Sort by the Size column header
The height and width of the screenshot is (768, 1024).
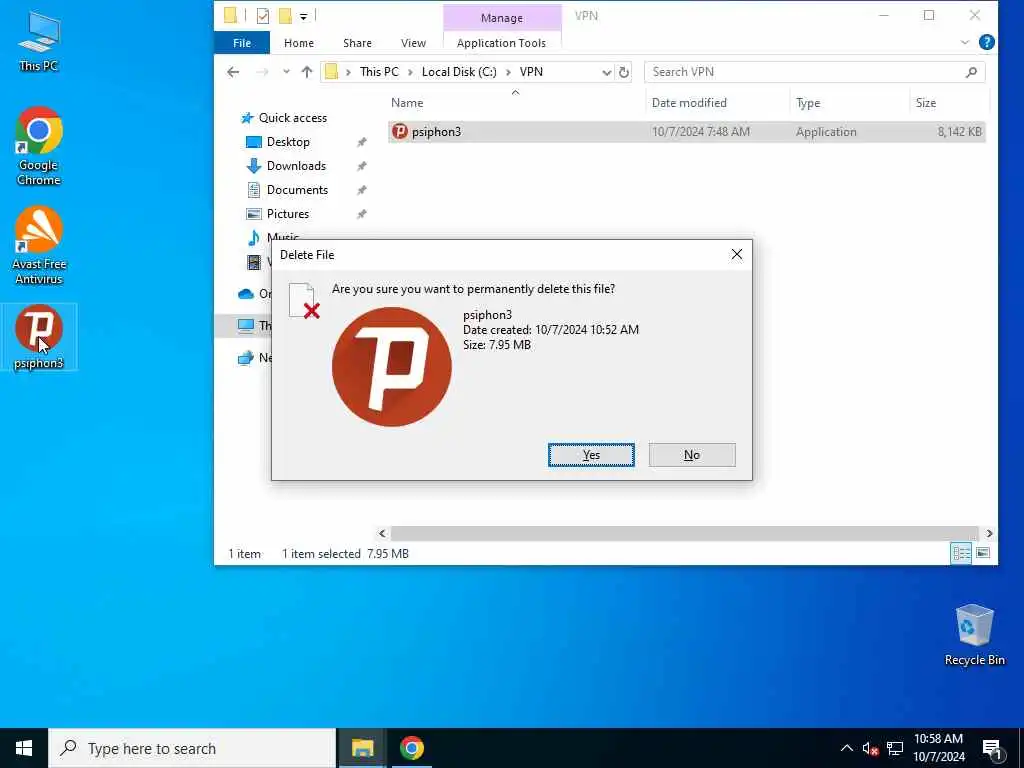[x=925, y=103]
